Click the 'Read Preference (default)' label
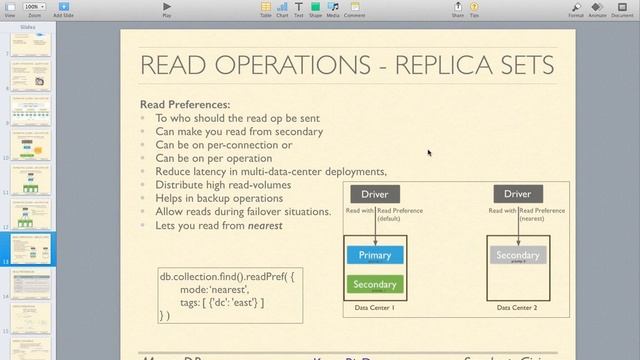This screenshot has height=360, width=640. click(400, 215)
